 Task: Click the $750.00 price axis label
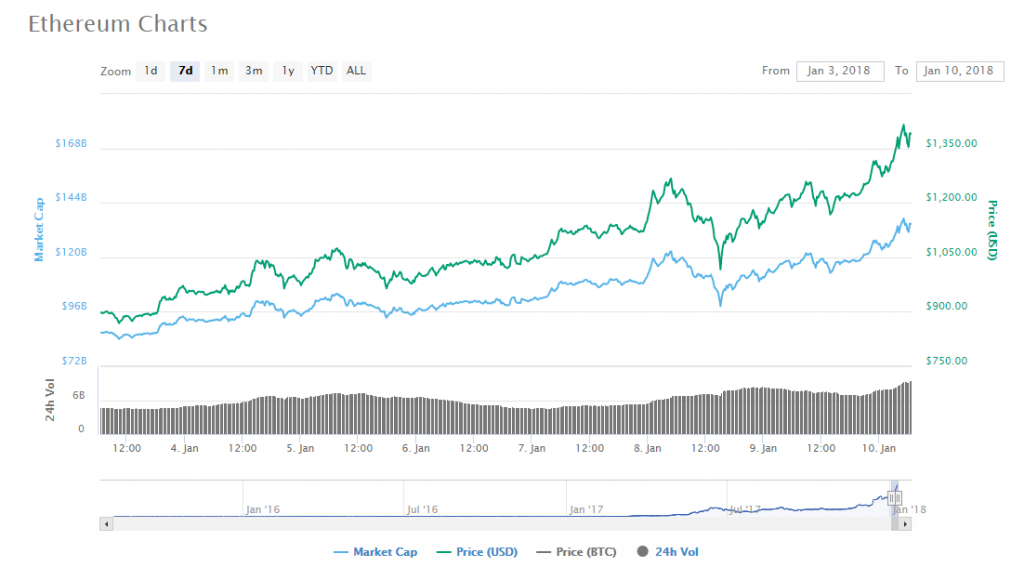pos(946,361)
